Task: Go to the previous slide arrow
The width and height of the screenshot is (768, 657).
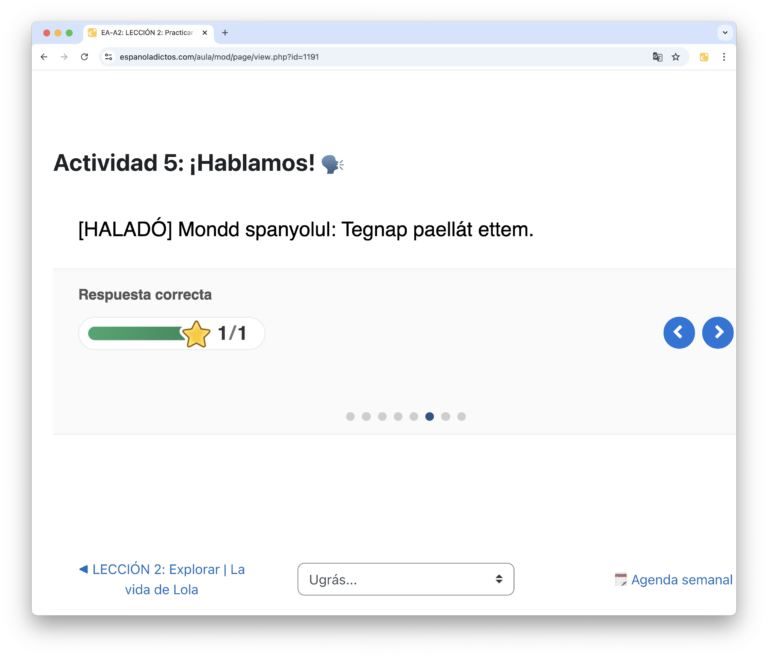Action: [679, 333]
